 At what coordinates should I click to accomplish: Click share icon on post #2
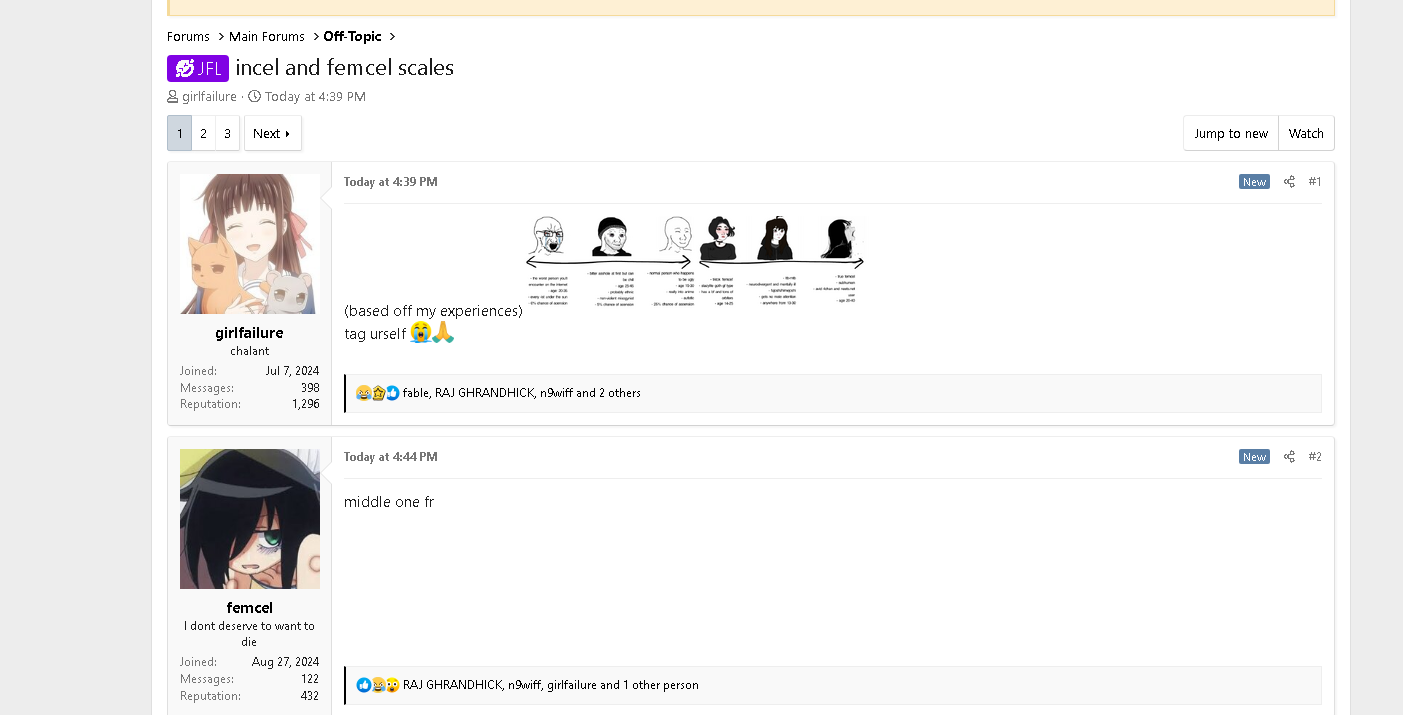pos(1289,457)
